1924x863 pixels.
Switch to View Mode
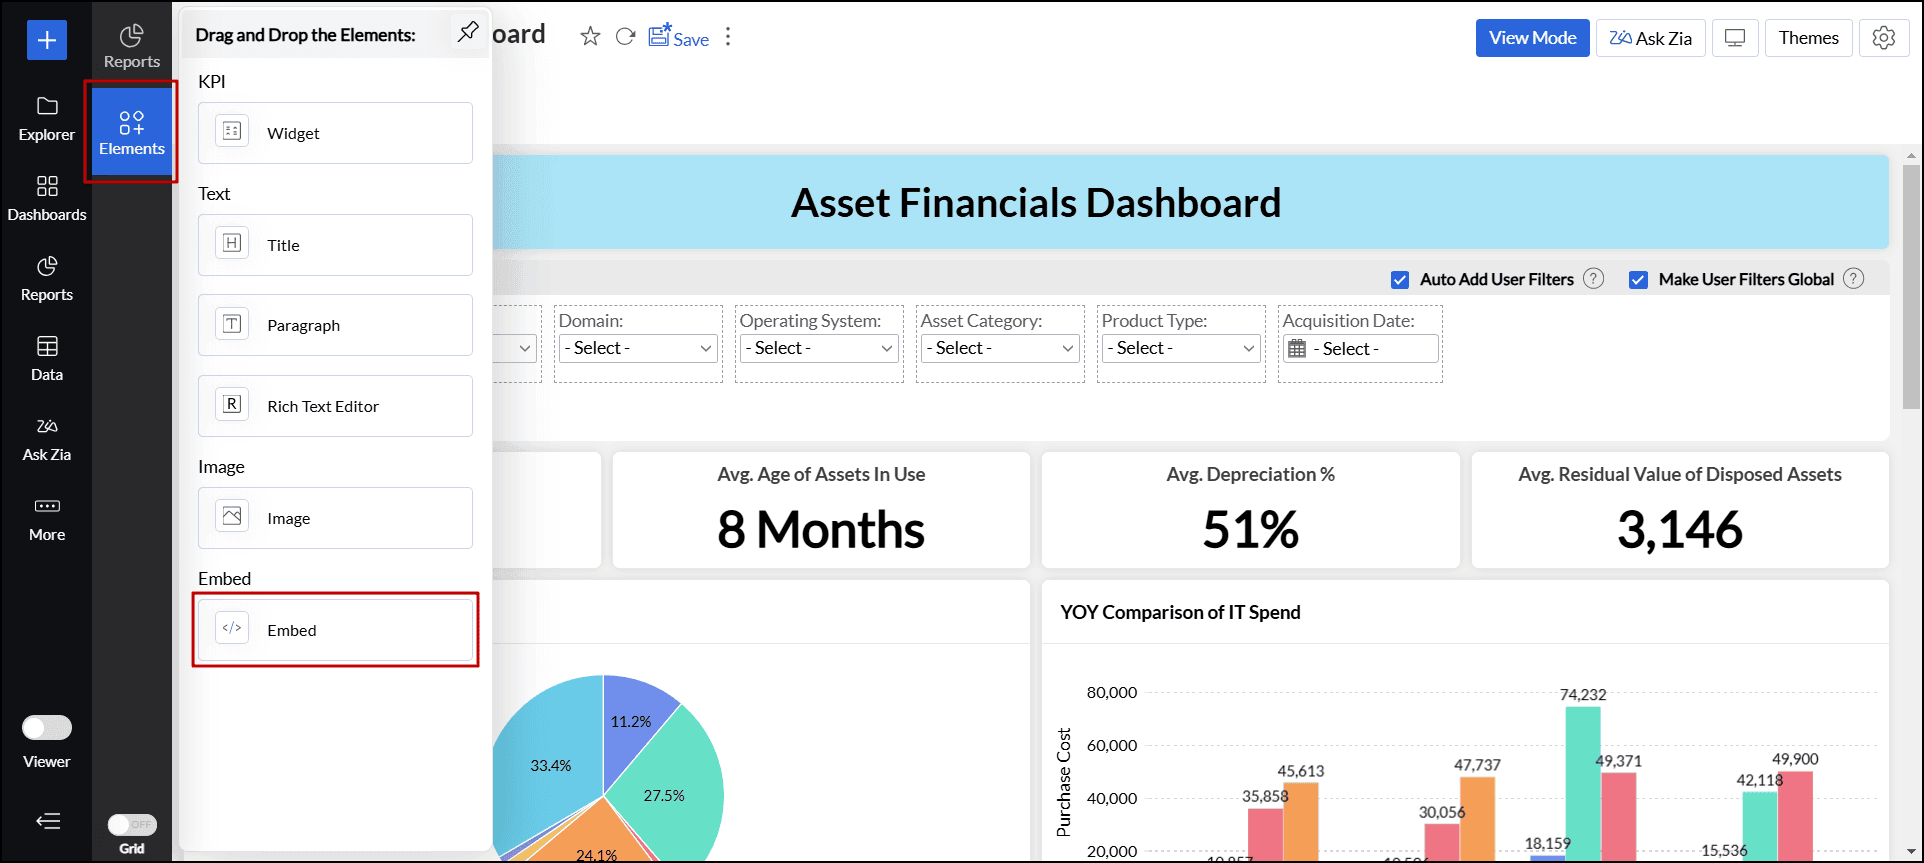1532,38
